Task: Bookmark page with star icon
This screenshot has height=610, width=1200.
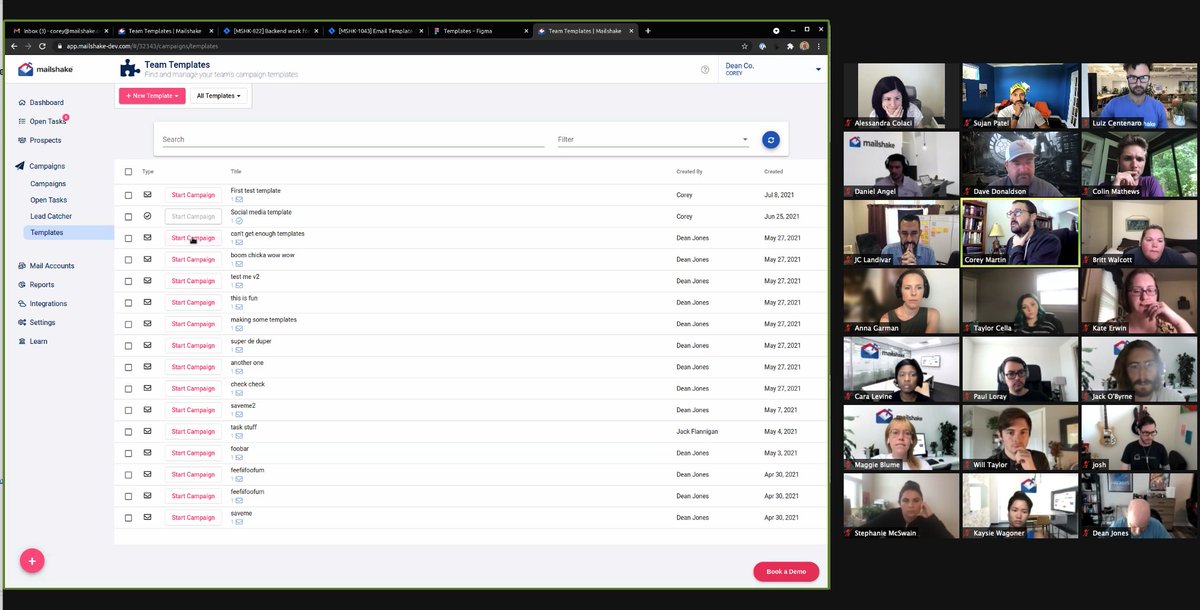Action: pyautogui.click(x=744, y=46)
